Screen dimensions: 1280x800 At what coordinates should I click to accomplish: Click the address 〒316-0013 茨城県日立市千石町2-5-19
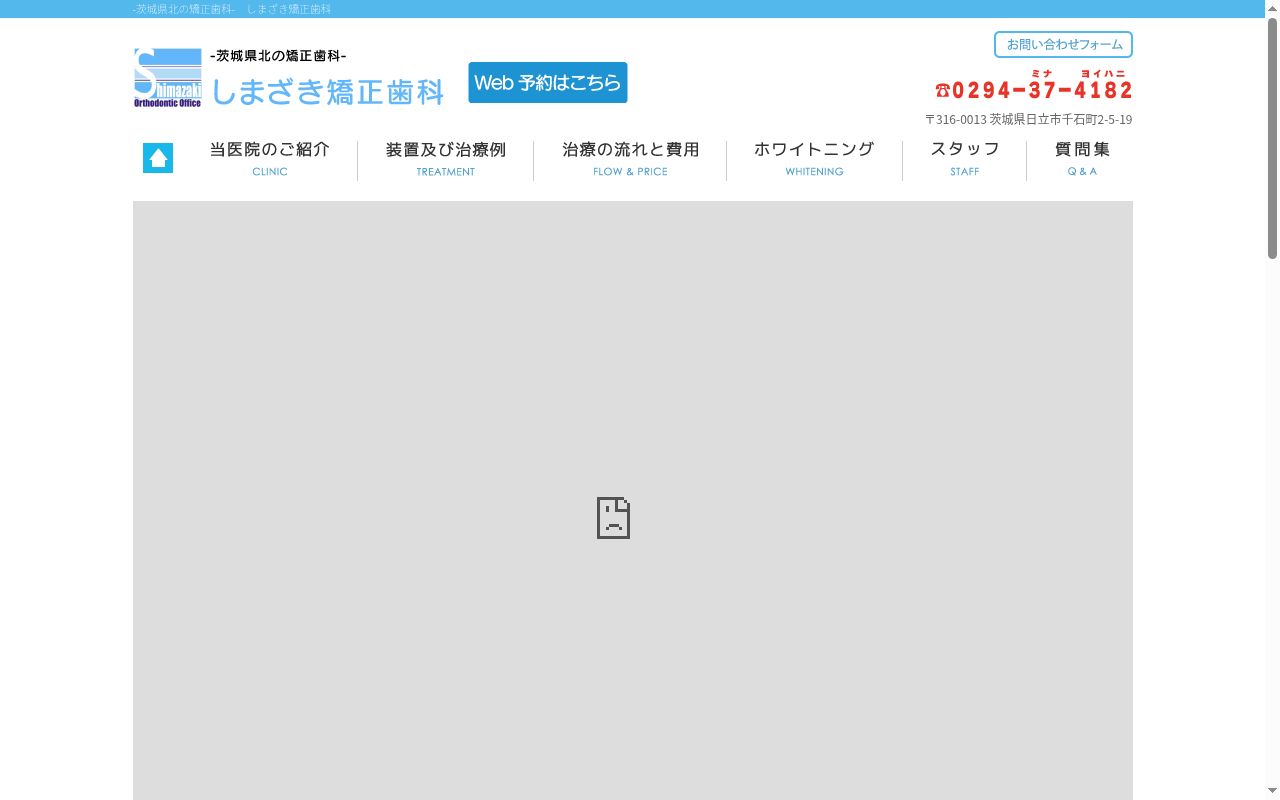[x=1028, y=119]
